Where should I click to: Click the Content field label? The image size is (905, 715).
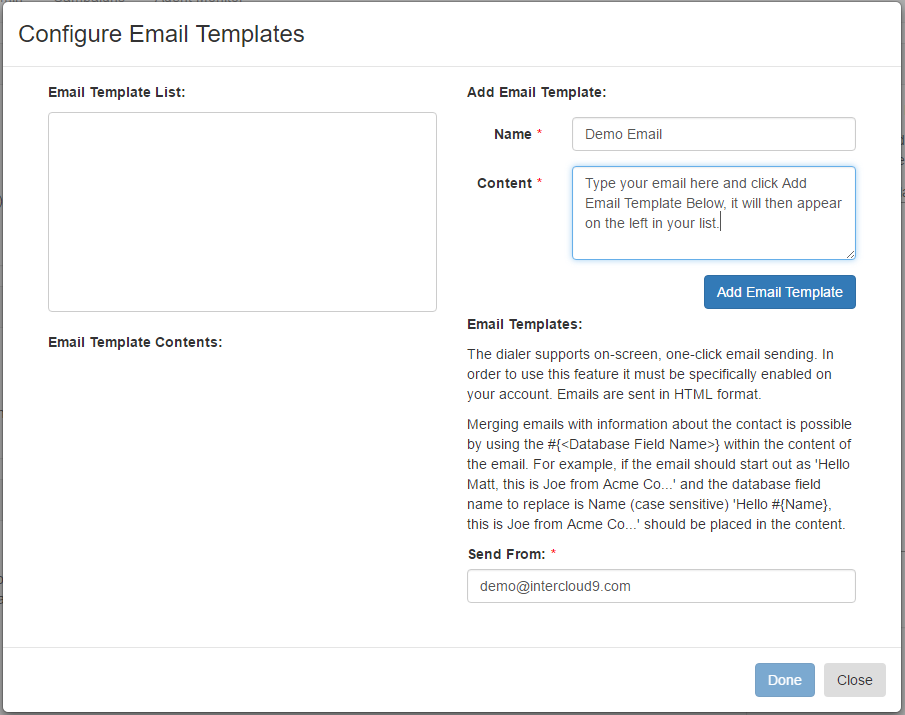[504, 184]
